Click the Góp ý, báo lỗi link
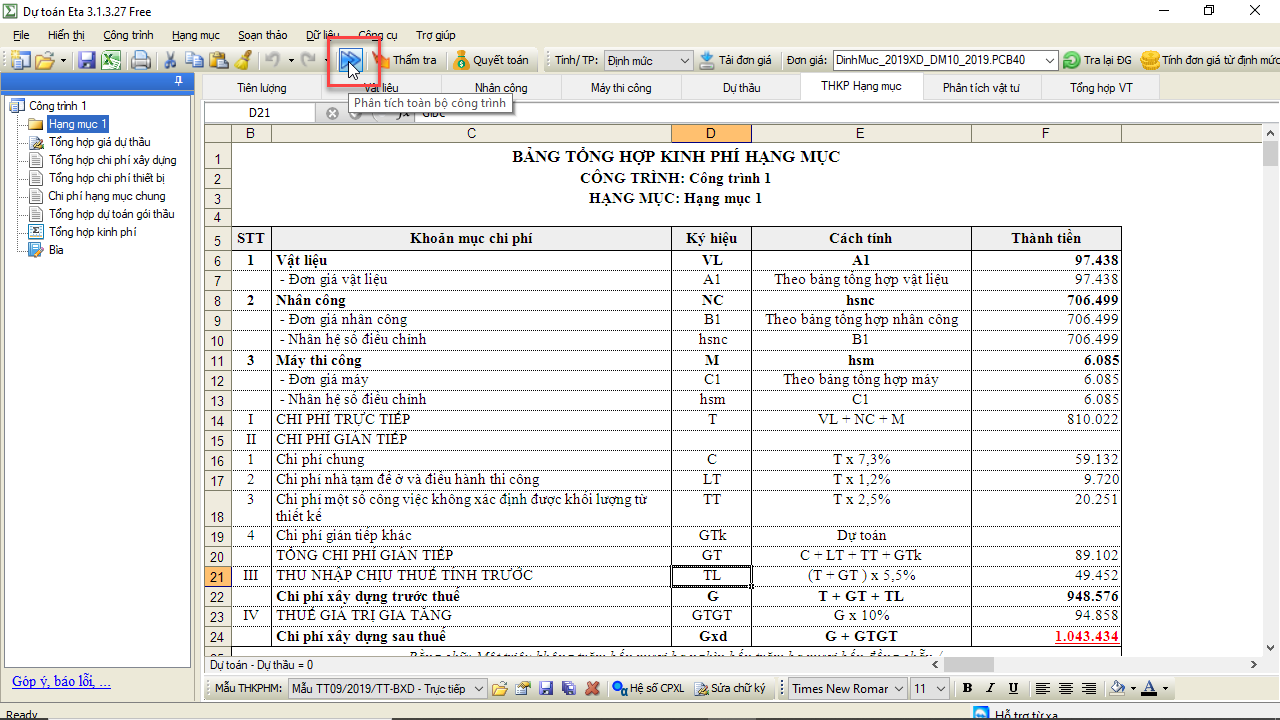Image resolution: width=1280 pixels, height=720 pixels. pos(61,682)
